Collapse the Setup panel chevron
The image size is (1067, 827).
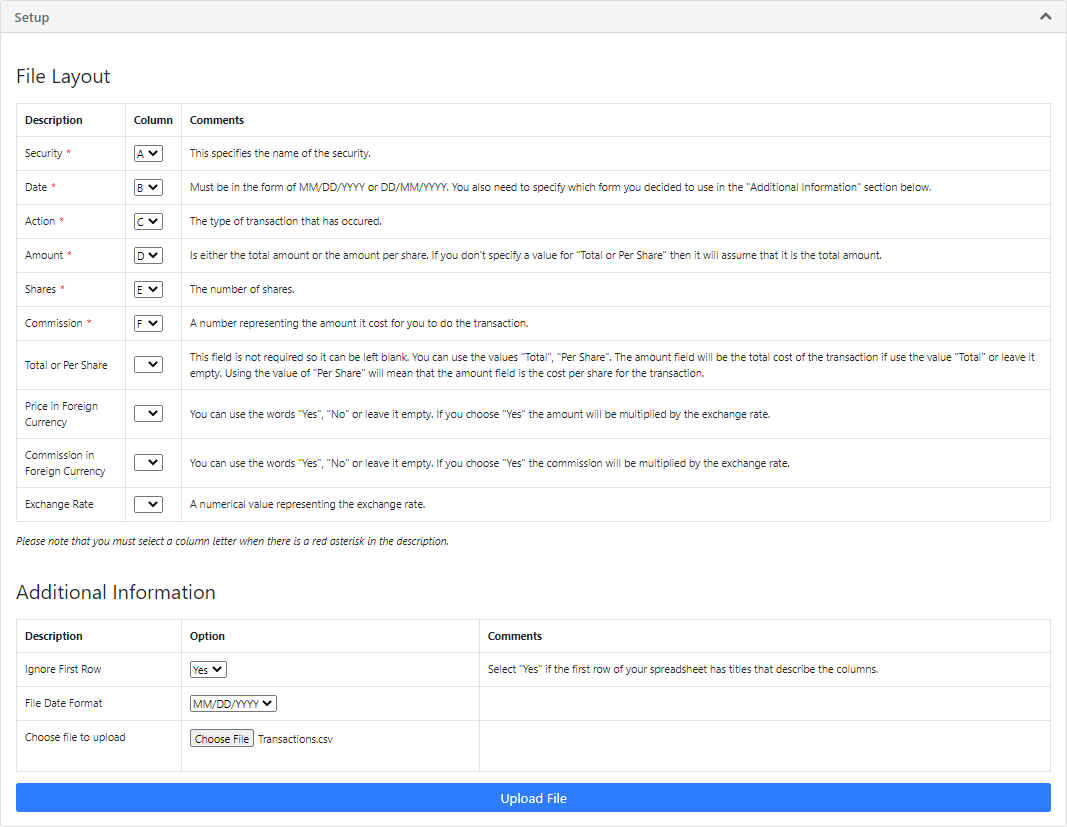coord(1045,16)
